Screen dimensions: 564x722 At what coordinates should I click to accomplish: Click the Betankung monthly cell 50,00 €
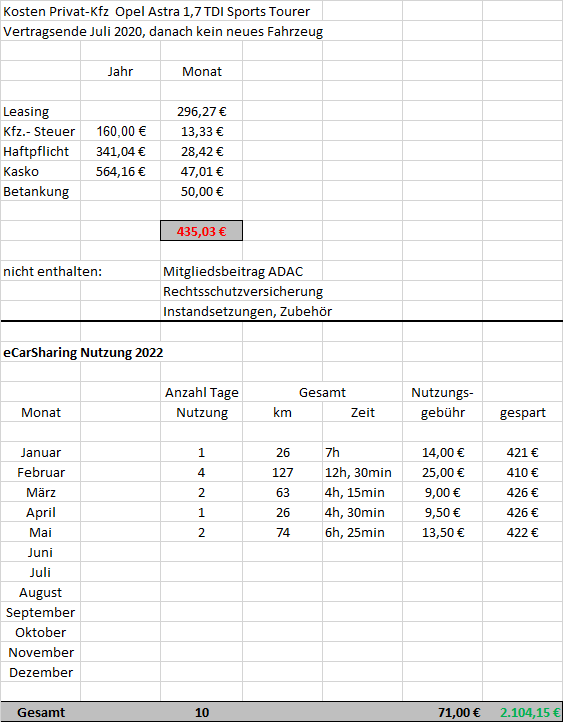(x=202, y=191)
